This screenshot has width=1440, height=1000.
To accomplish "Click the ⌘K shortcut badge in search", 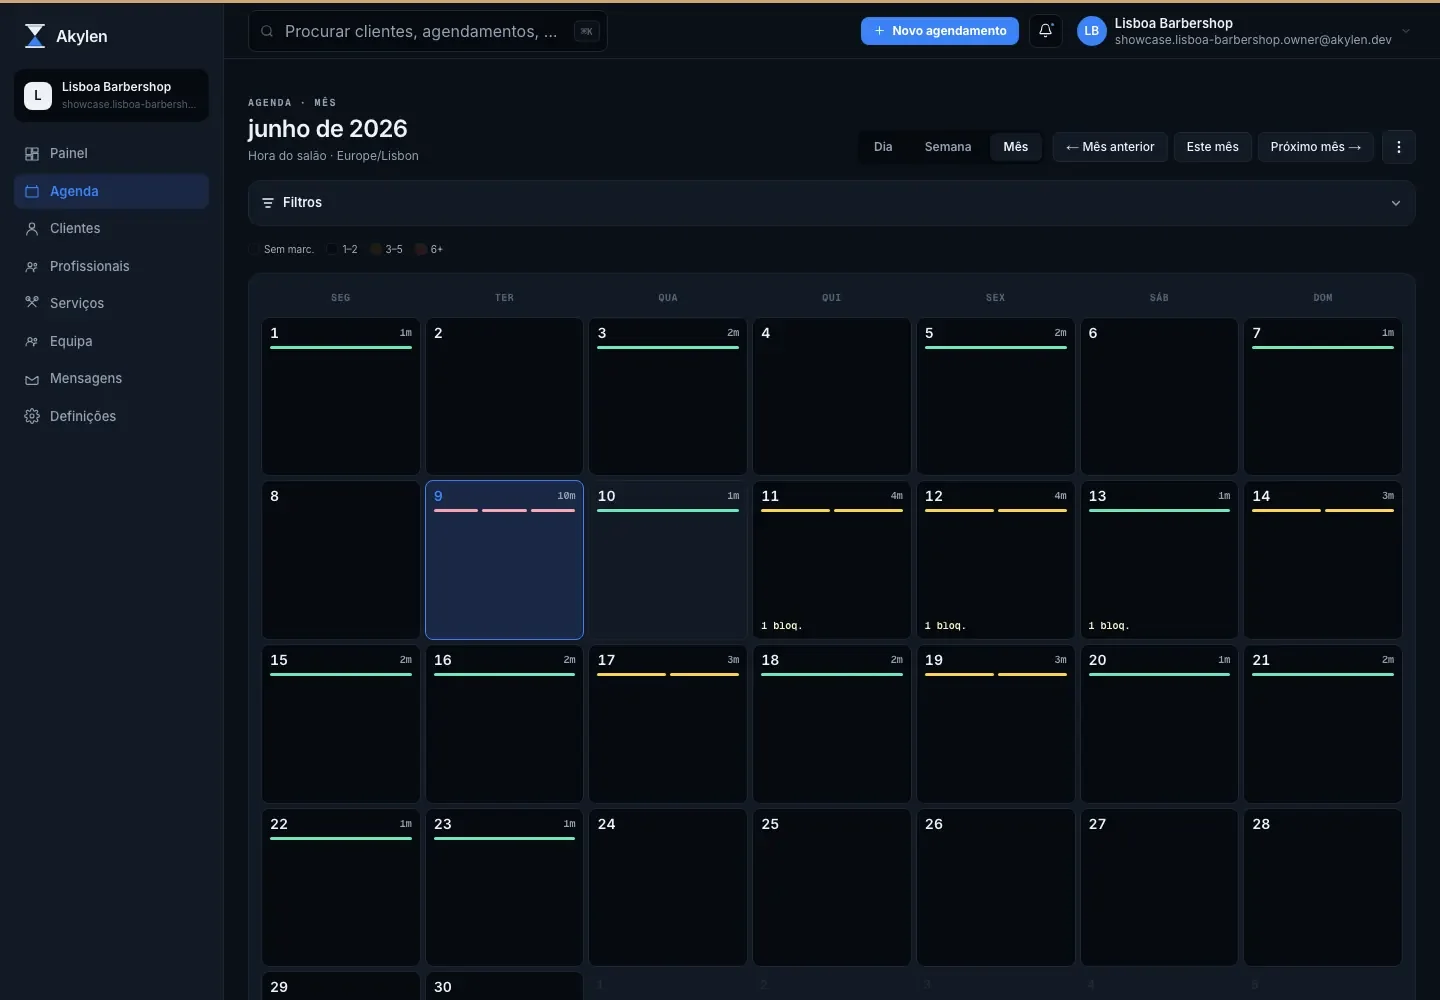I will tap(587, 31).
